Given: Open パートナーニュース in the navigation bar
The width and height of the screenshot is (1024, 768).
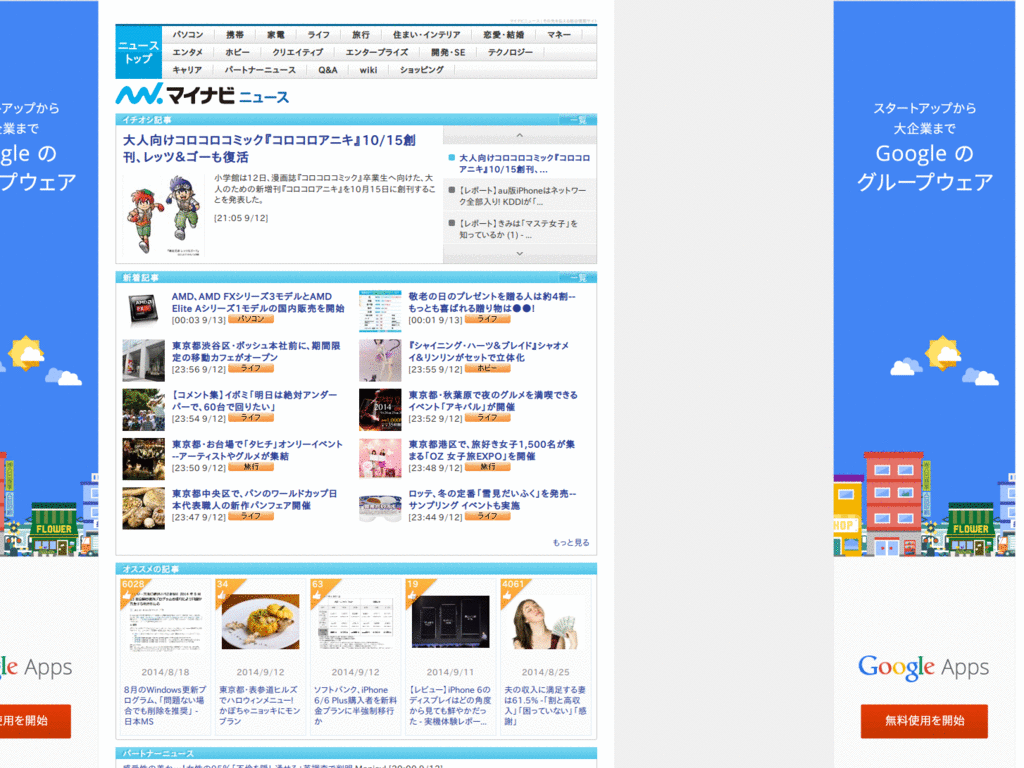Looking at the screenshot, I should tap(260, 70).
